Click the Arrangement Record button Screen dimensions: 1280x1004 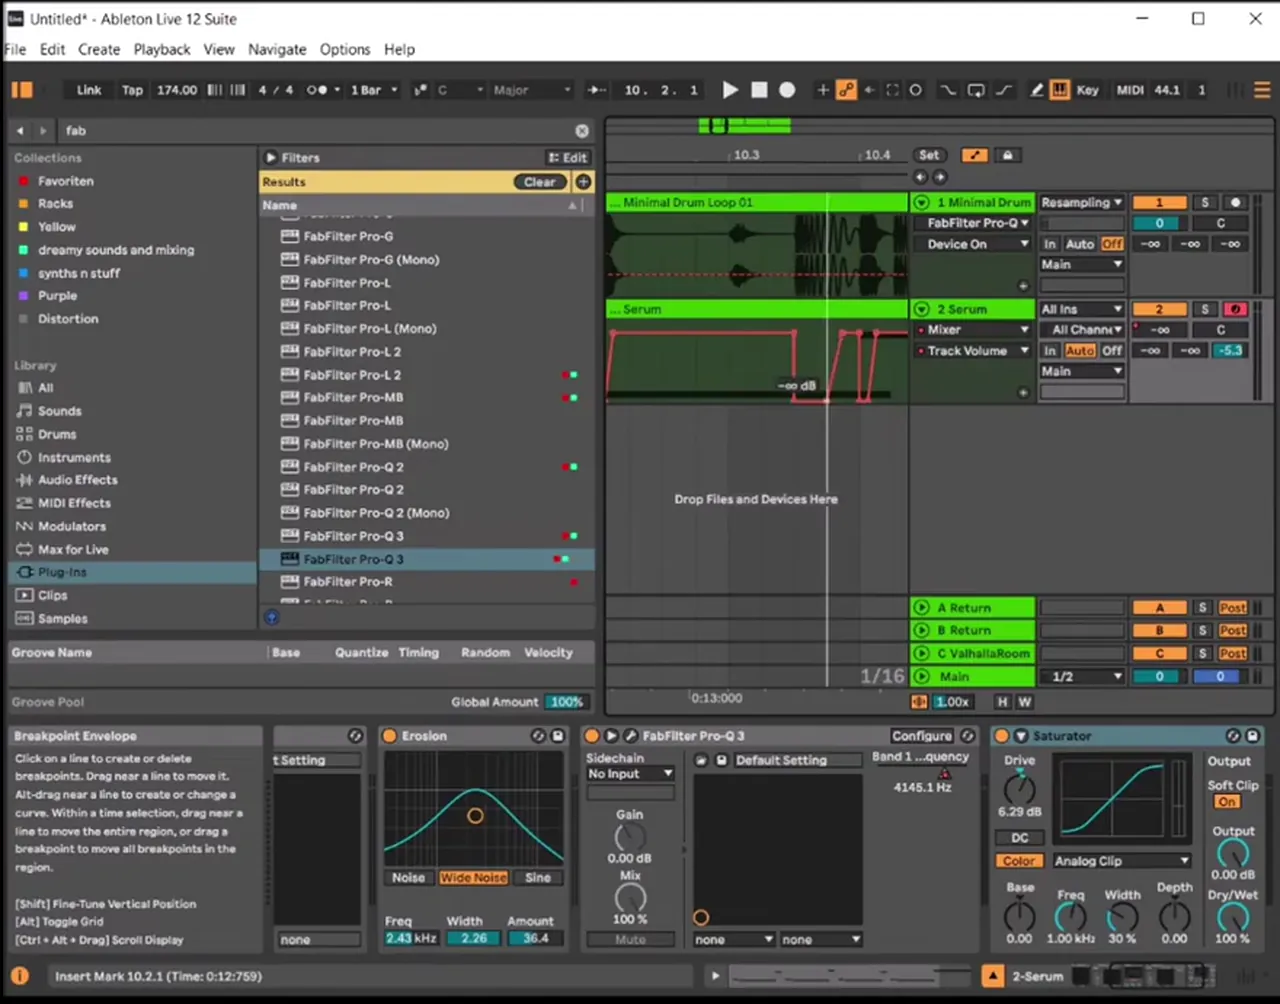(787, 90)
